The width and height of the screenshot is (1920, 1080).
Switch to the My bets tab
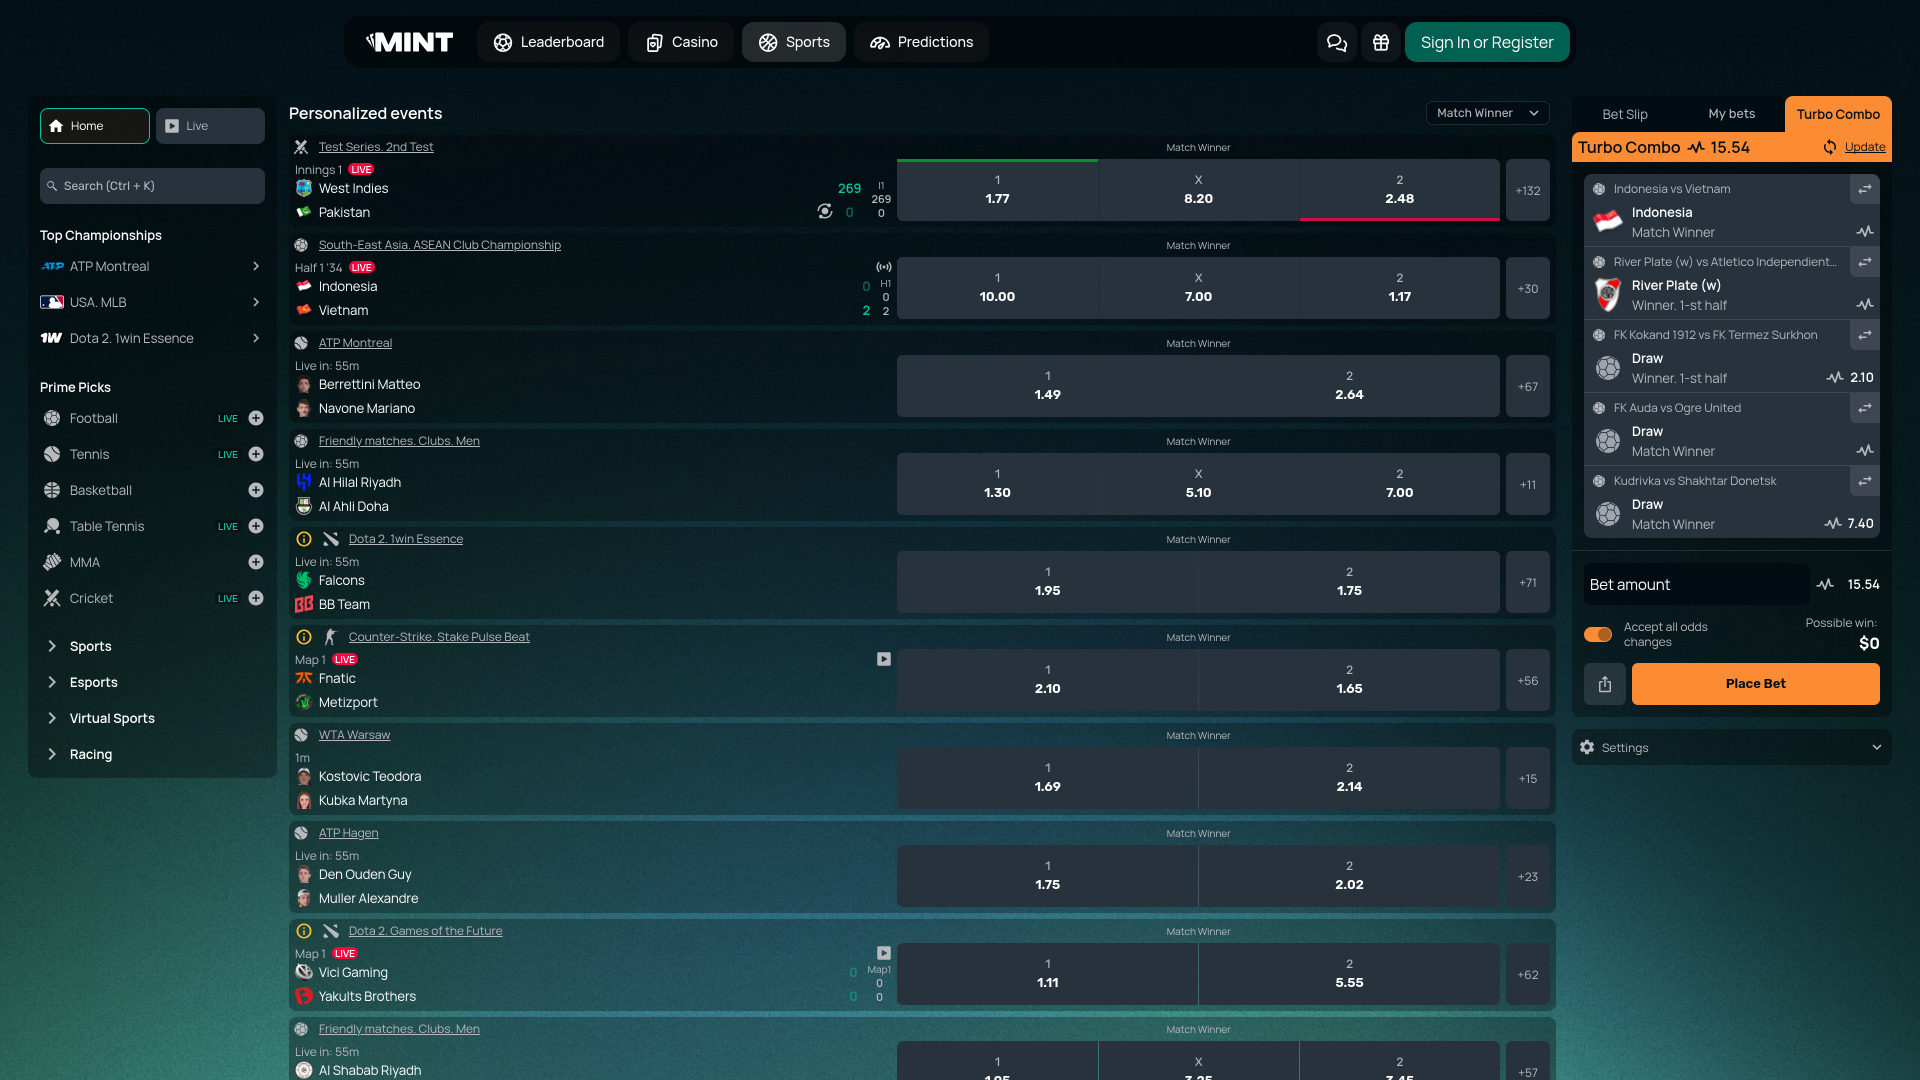[1731, 114]
